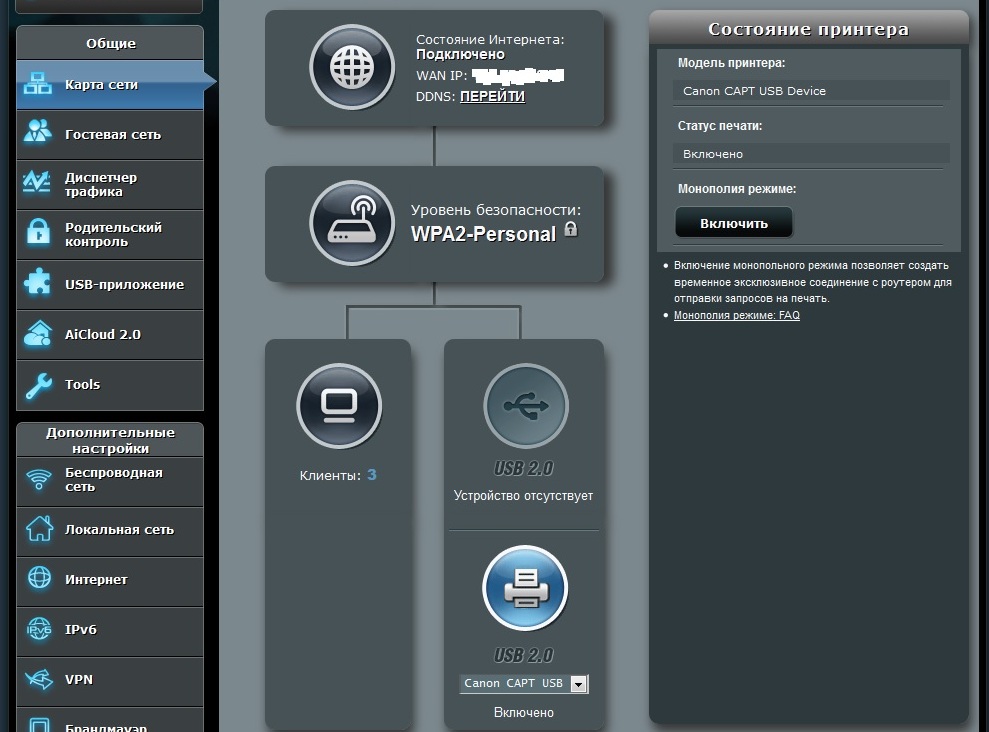989x732 pixels.
Task: Open Карта сети menu item
Action: tap(101, 85)
